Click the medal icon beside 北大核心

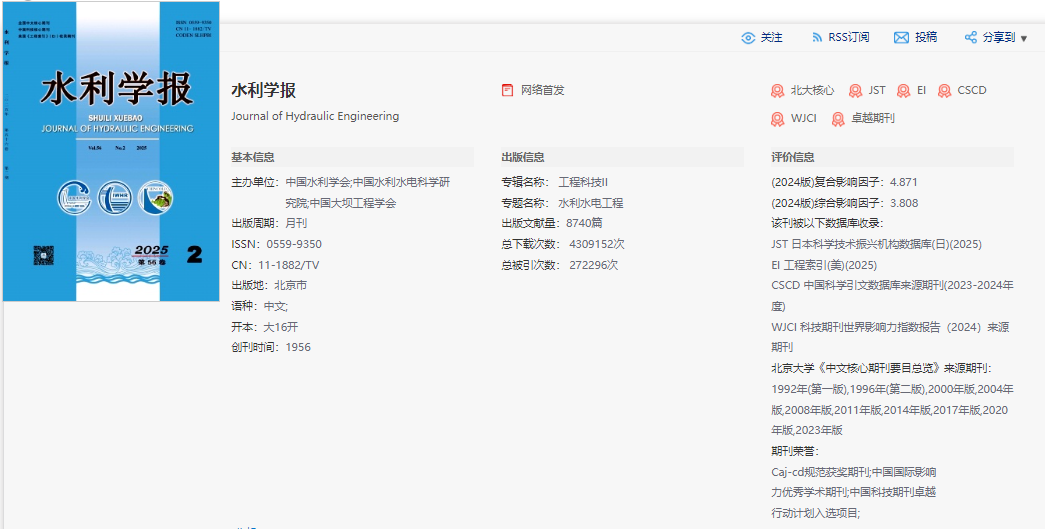(x=778, y=91)
